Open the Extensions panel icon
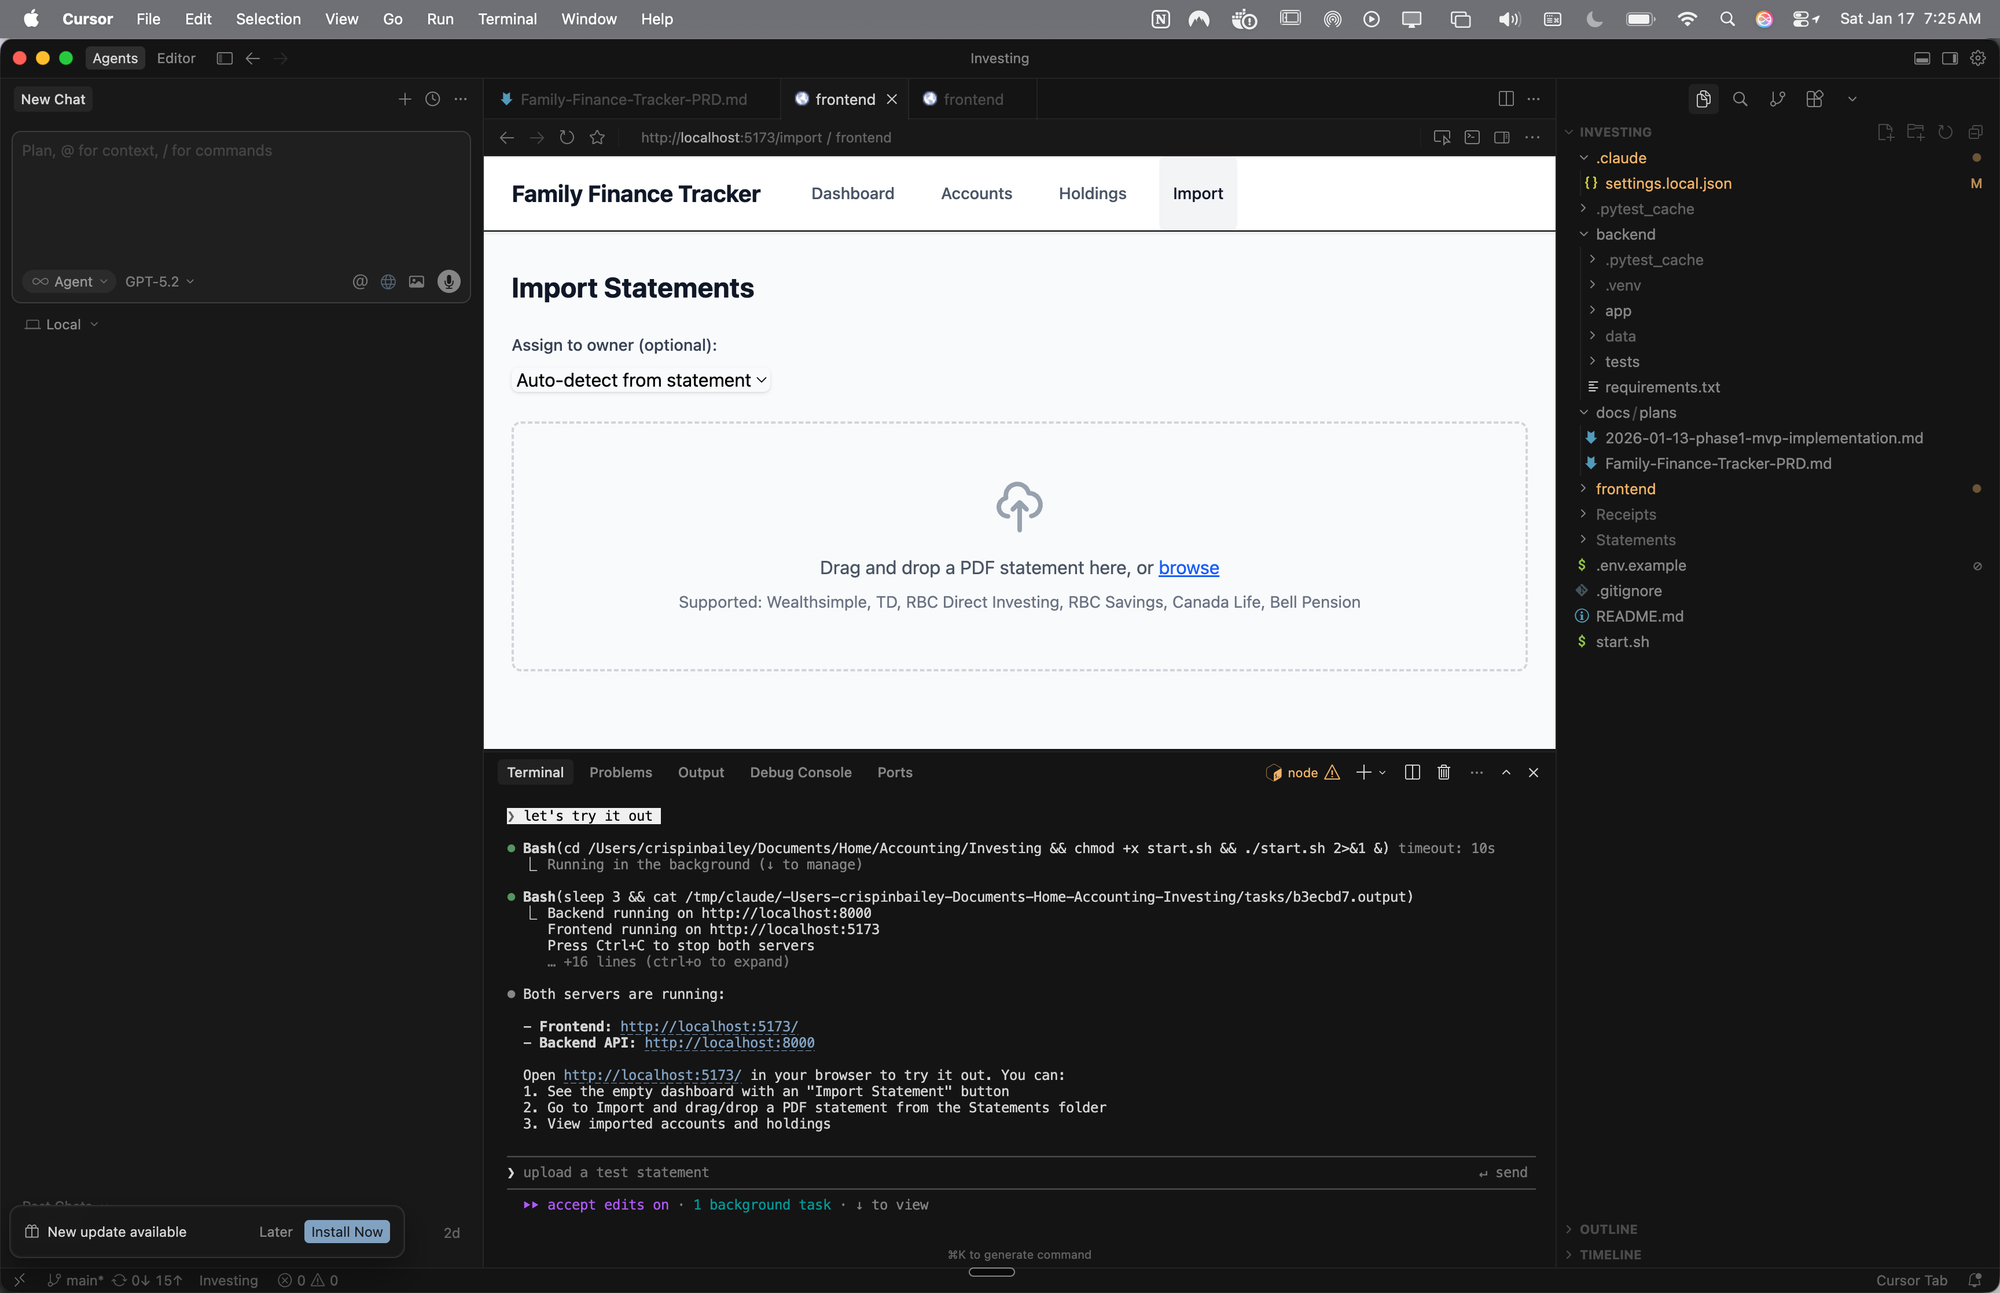The width and height of the screenshot is (2000, 1293). pos(1815,99)
